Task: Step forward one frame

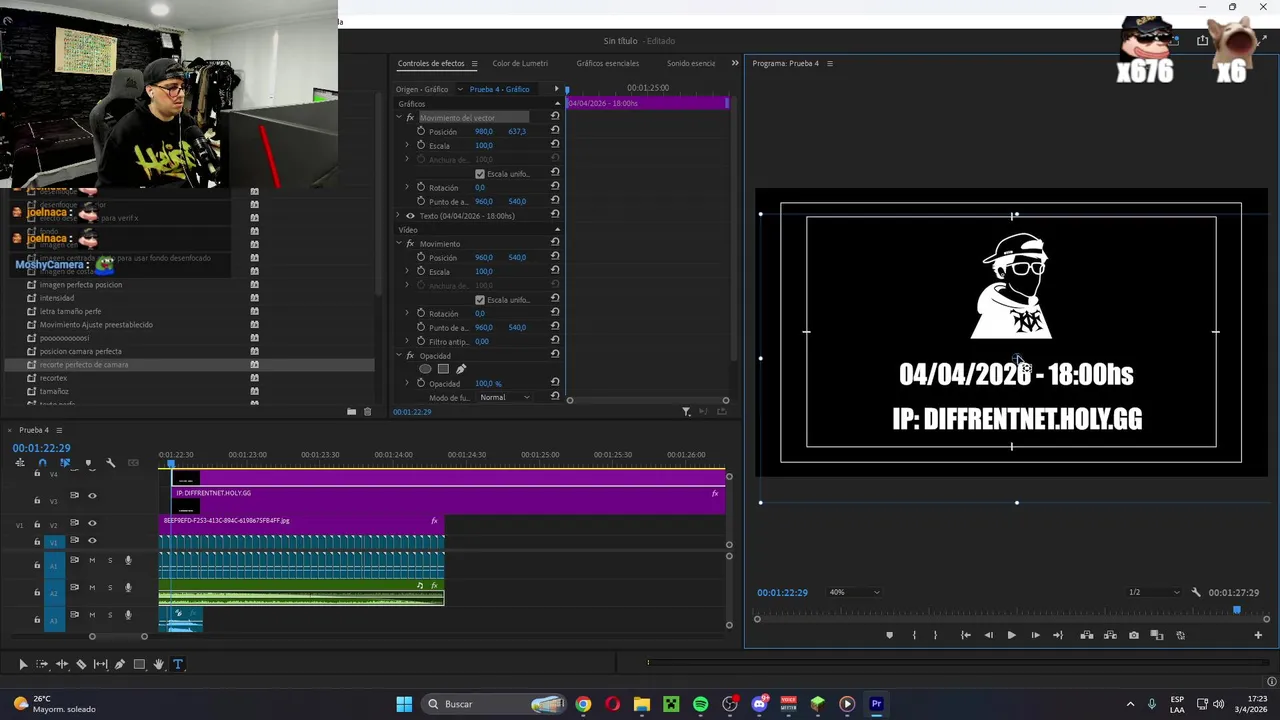Action: click(1035, 635)
